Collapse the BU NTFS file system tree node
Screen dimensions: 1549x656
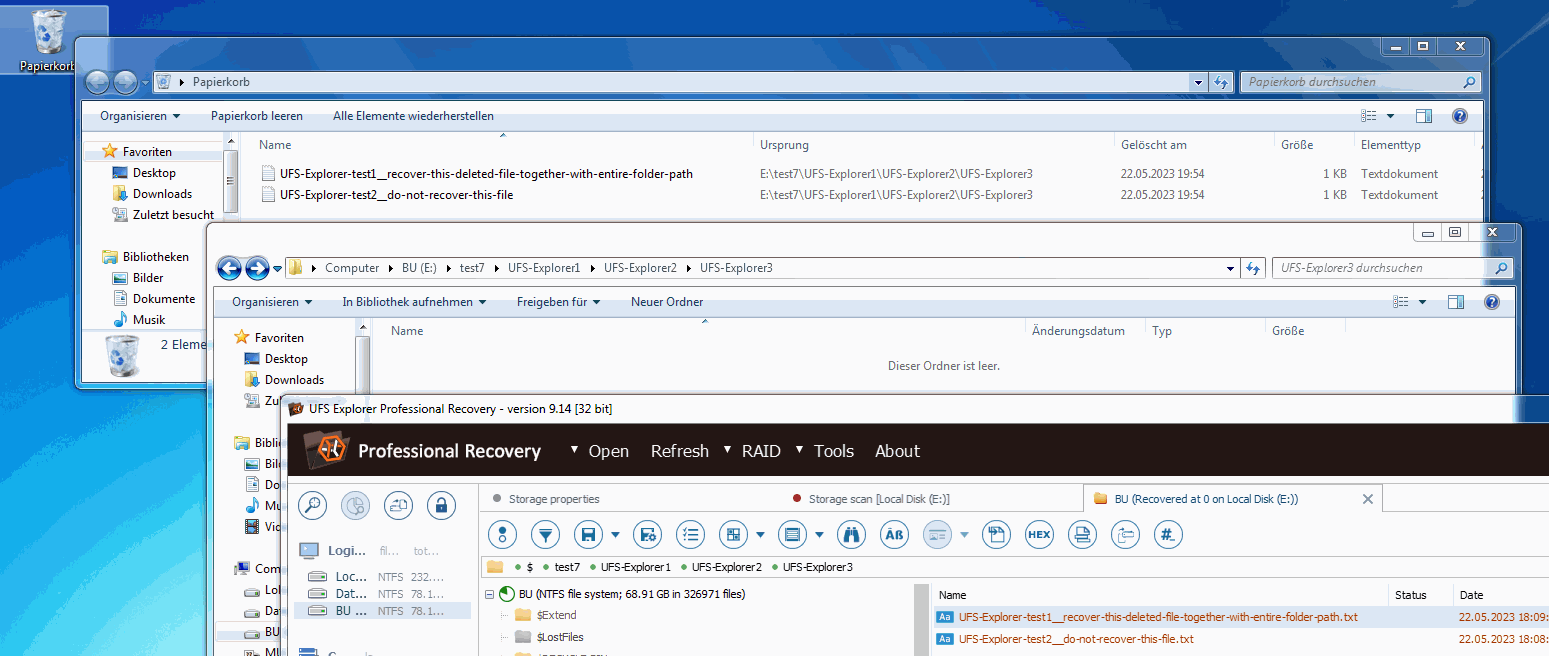pos(489,594)
